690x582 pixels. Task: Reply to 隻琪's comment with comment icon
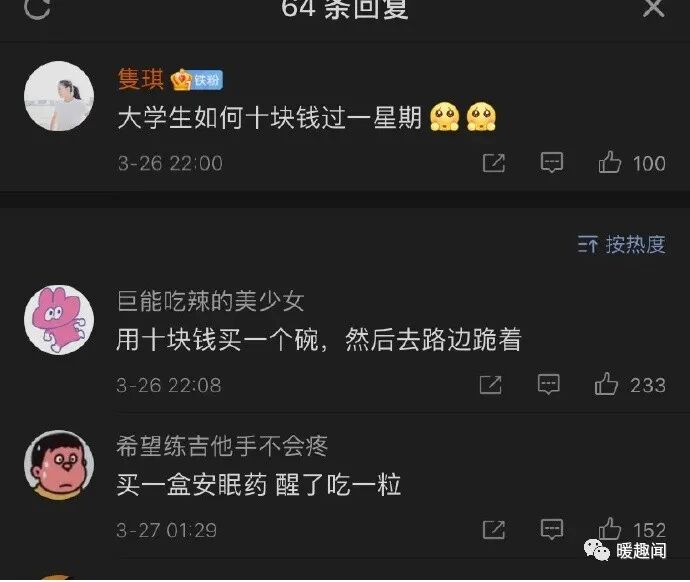coord(552,163)
